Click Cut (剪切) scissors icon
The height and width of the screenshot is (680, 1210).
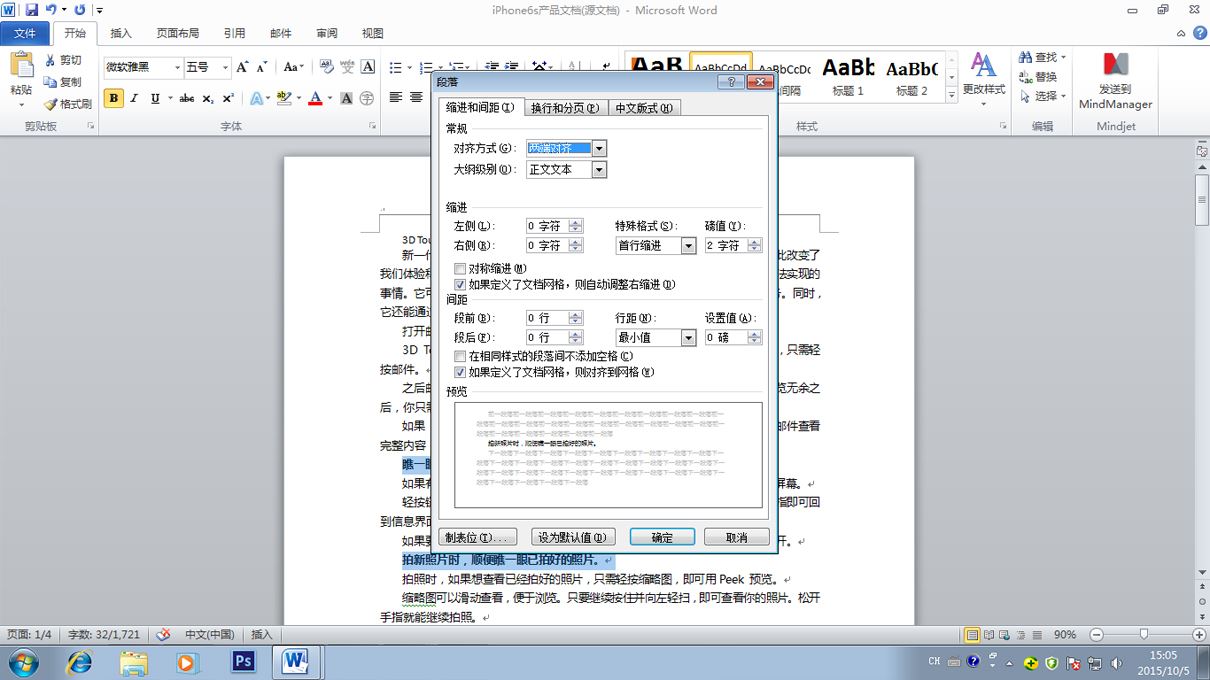coord(50,61)
